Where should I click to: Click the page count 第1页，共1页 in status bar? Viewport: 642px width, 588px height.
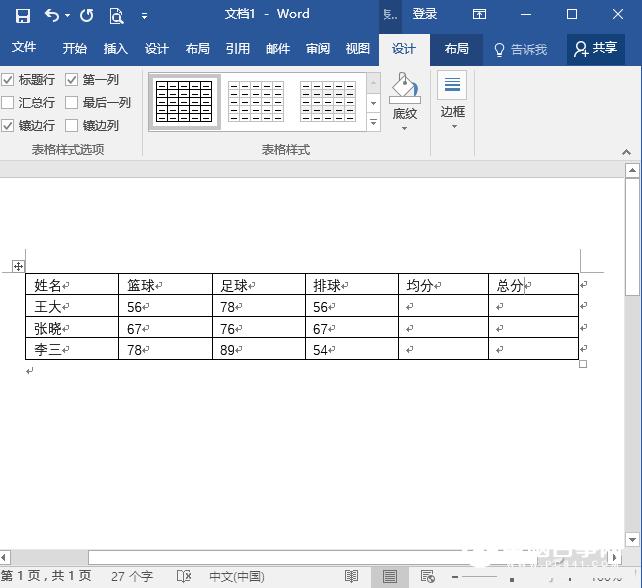pyautogui.click(x=46, y=576)
